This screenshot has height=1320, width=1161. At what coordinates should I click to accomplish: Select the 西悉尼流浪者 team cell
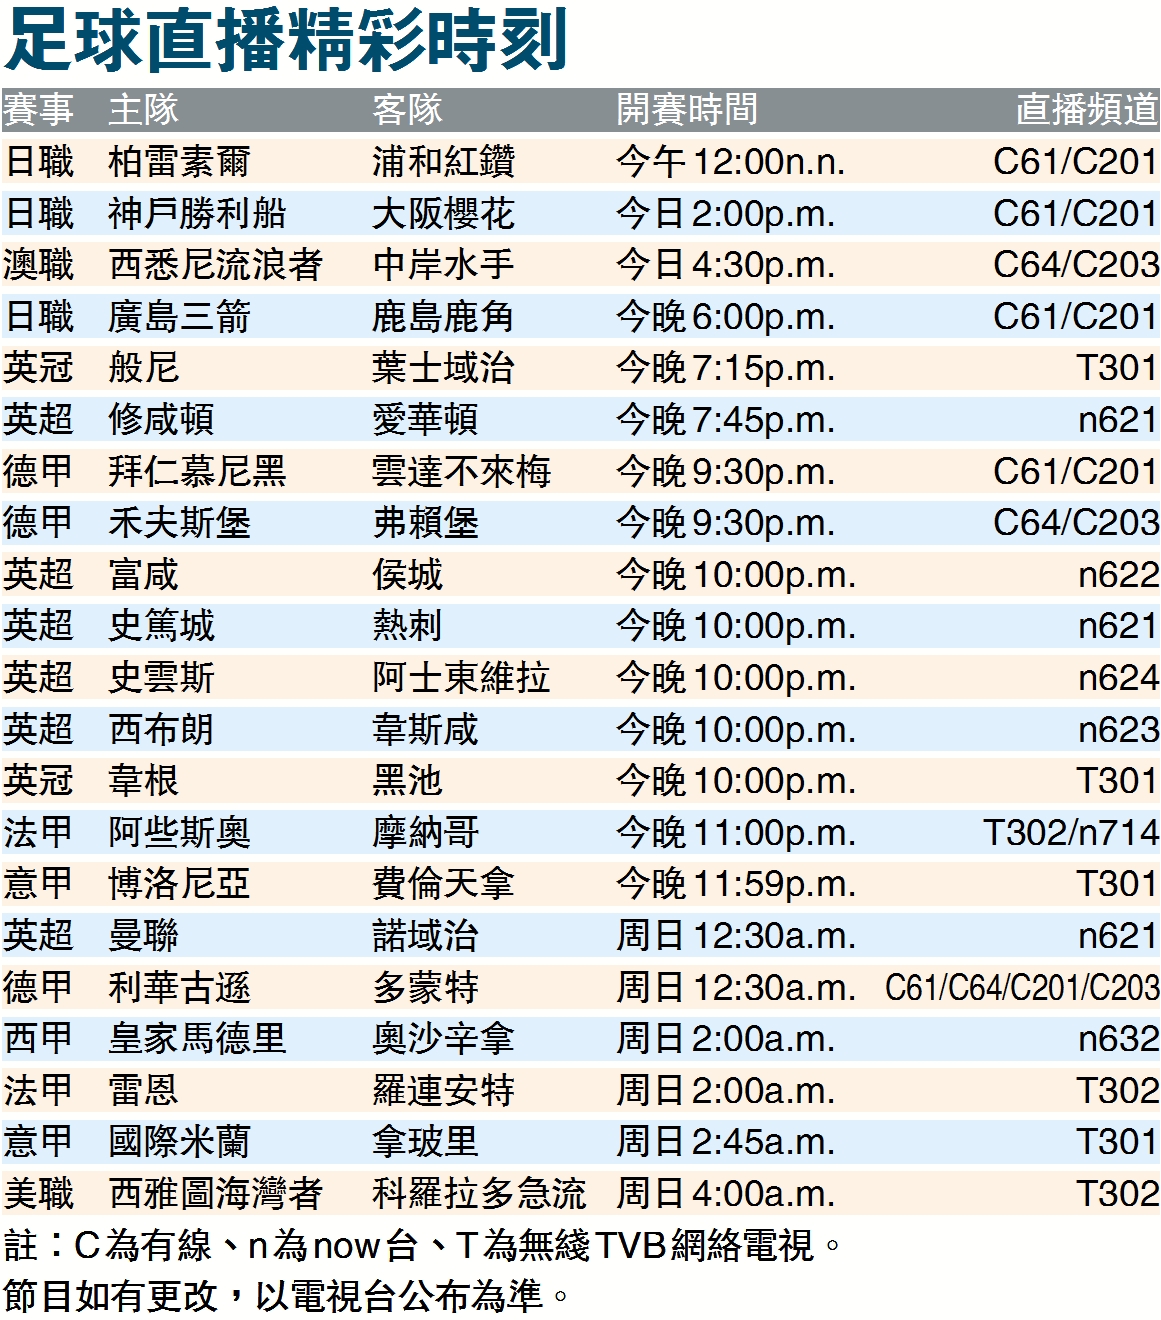[215, 265]
